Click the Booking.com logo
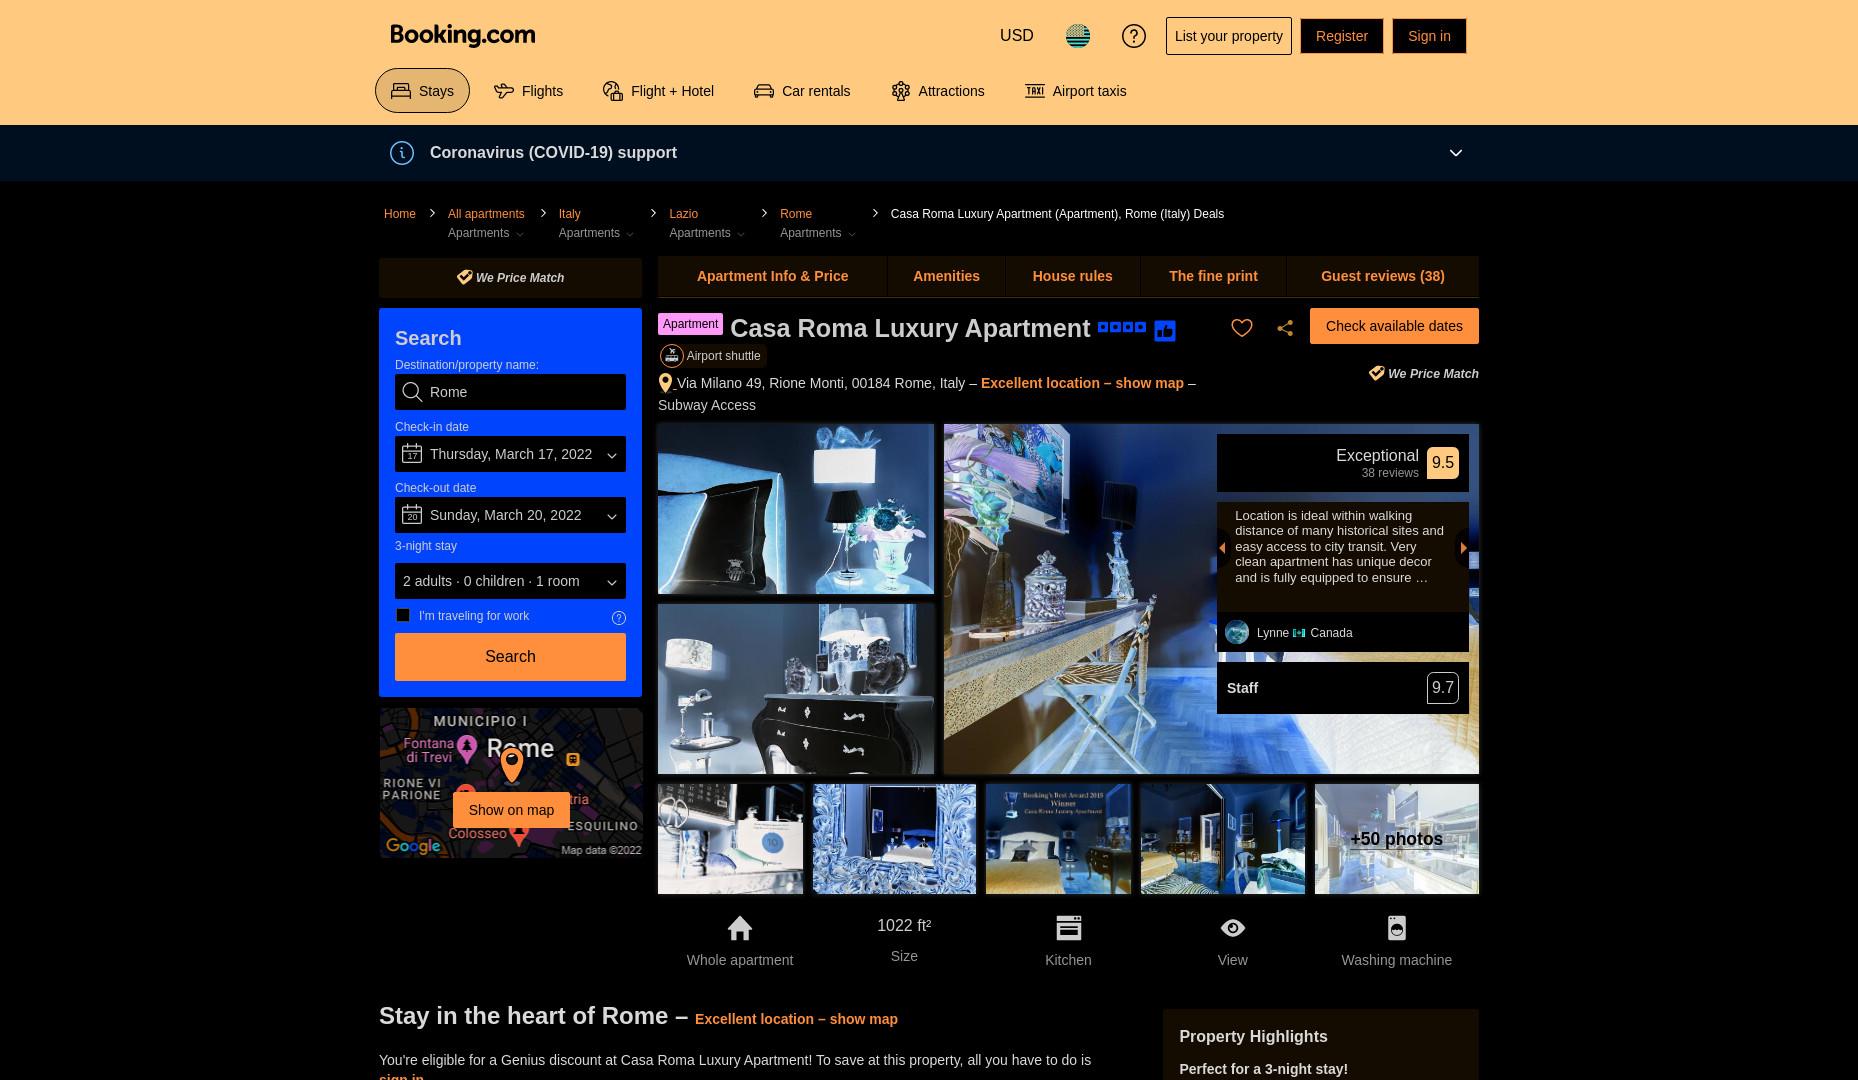This screenshot has width=1858, height=1080. [462, 35]
